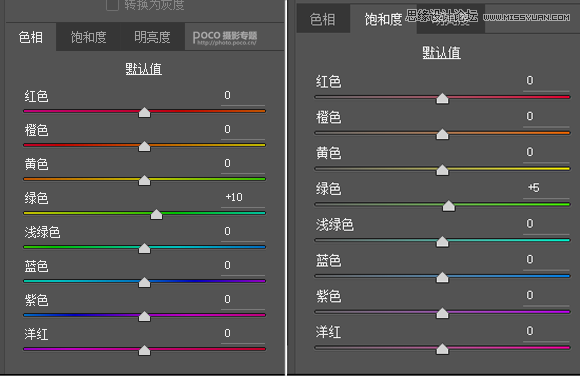Open the 明亮度 tab in left panel
The image size is (580, 376).
click(x=152, y=37)
